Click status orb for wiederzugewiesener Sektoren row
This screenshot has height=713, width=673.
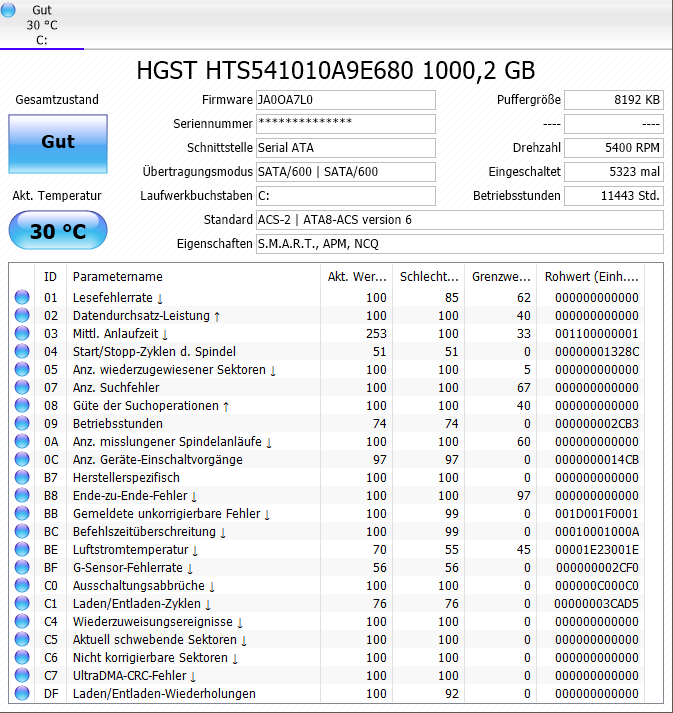(x=22, y=369)
